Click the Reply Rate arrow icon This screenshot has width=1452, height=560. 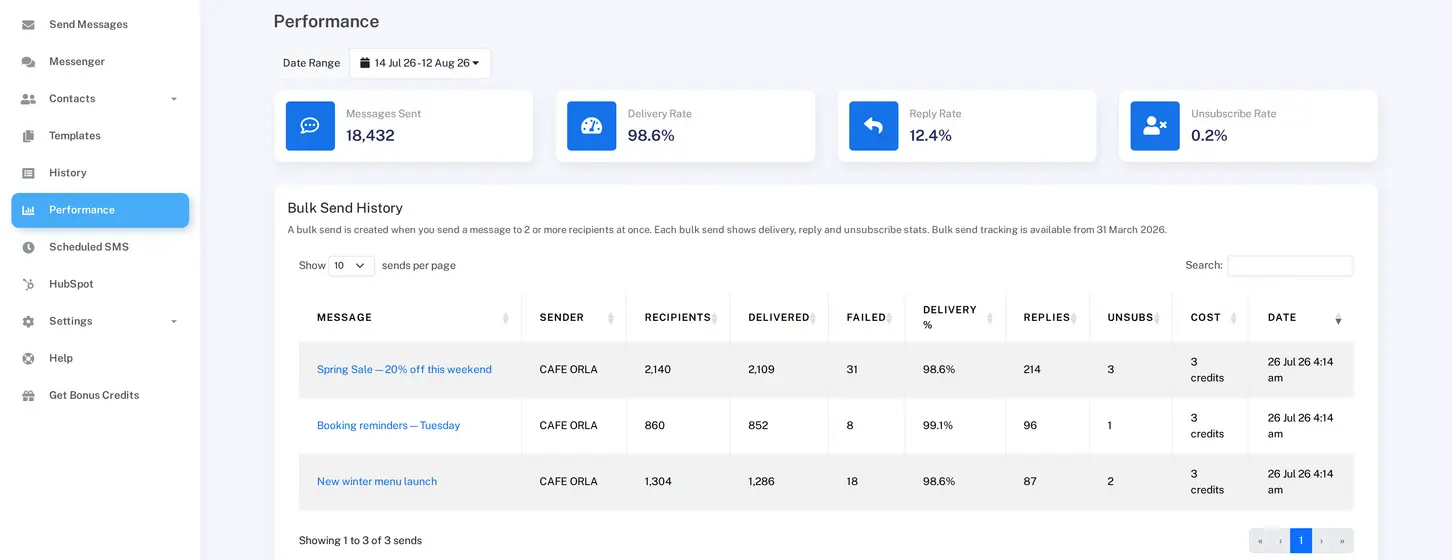click(x=873, y=126)
